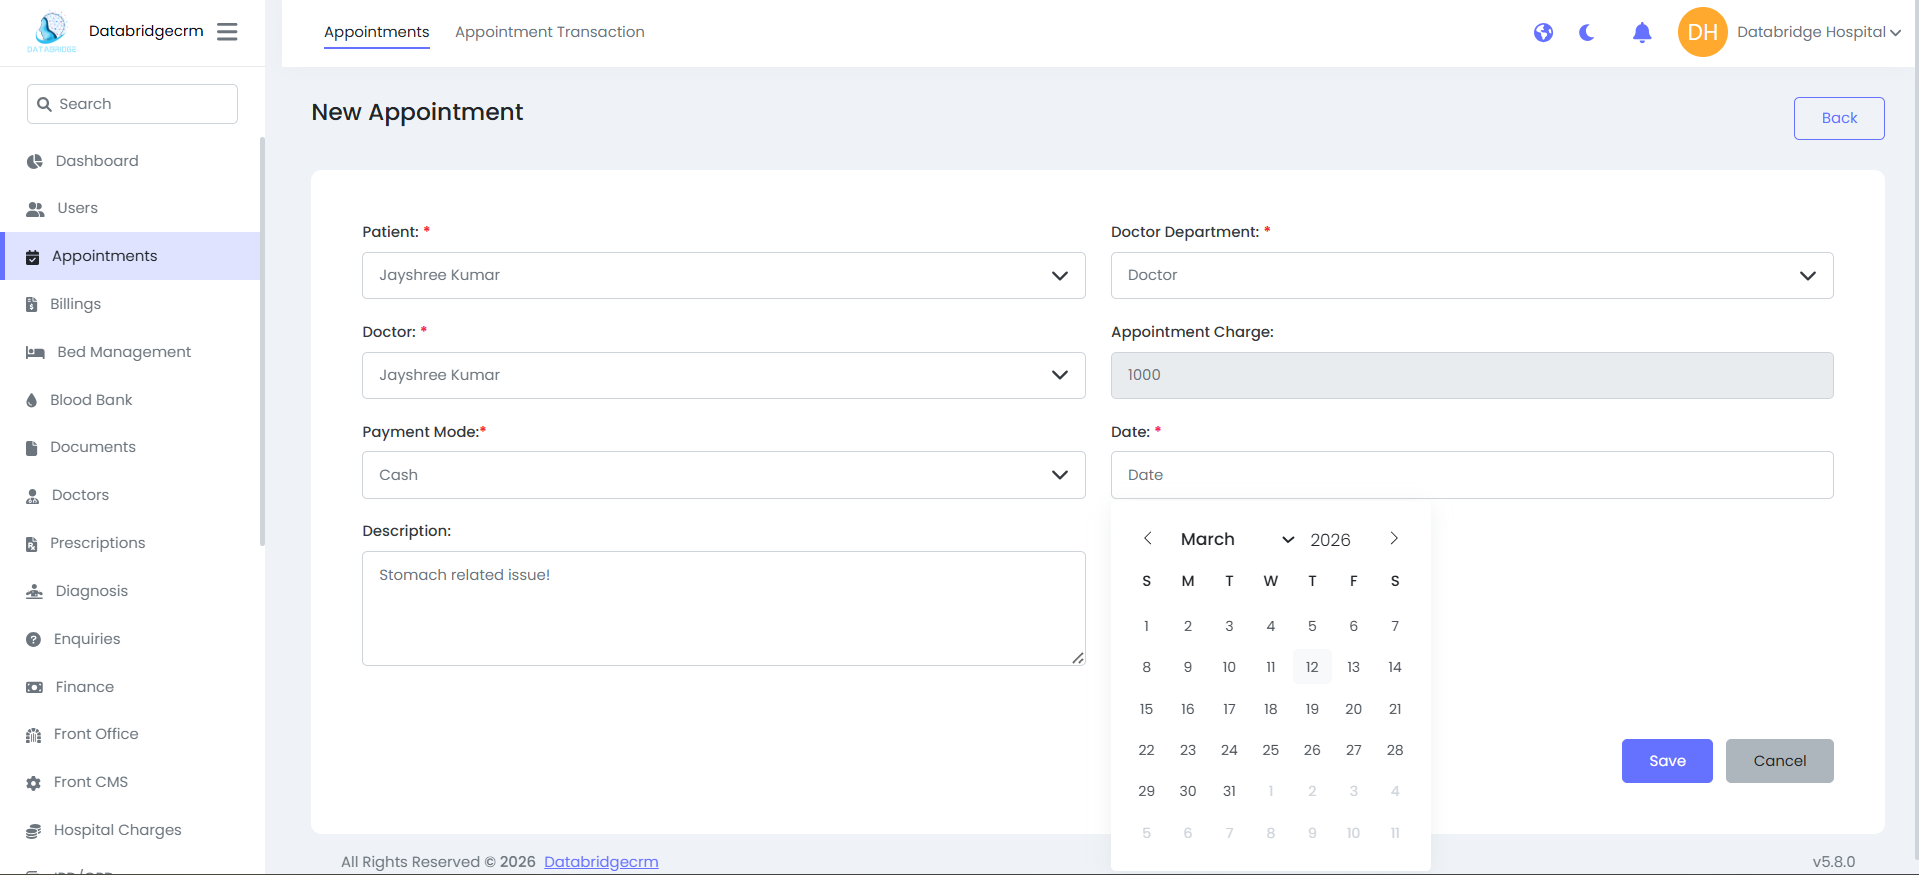Click the Front CMS gear icon
Screen dimensions: 1919x875
pos(34,783)
